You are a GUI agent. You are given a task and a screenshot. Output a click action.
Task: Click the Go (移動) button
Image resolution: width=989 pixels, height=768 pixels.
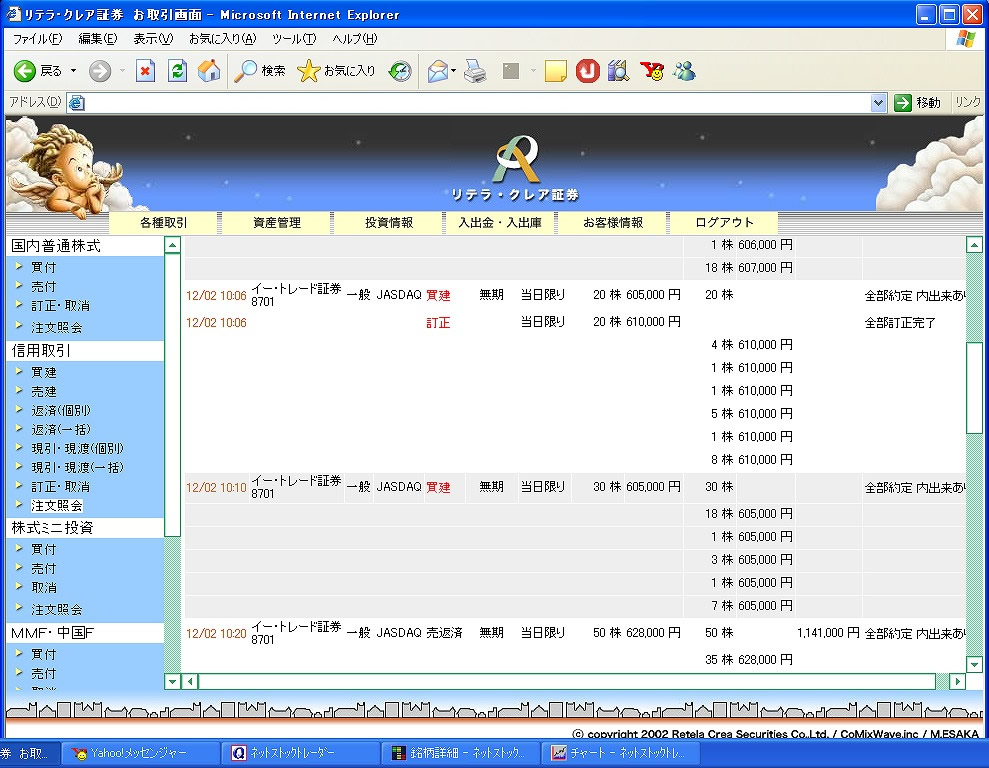(x=918, y=103)
